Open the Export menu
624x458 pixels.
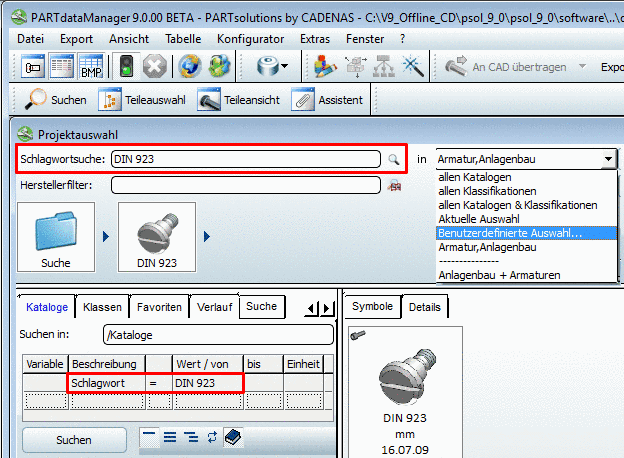click(x=76, y=39)
